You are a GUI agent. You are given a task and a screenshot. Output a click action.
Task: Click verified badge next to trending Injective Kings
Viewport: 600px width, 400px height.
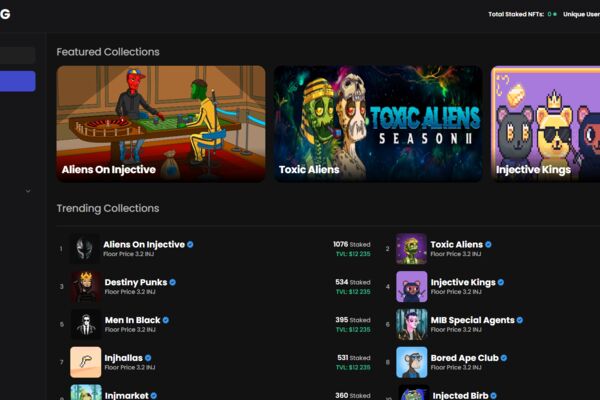tap(501, 282)
